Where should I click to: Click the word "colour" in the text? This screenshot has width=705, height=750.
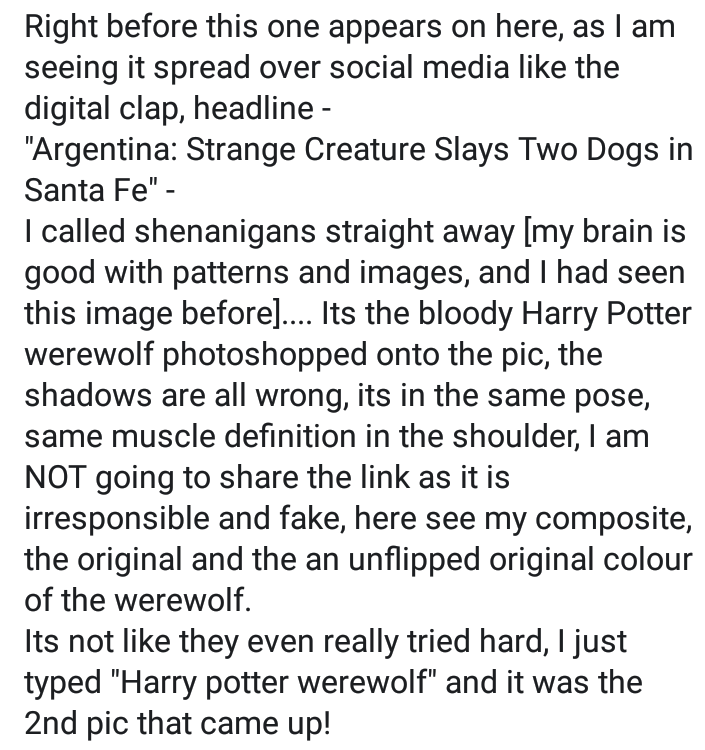click(637, 562)
